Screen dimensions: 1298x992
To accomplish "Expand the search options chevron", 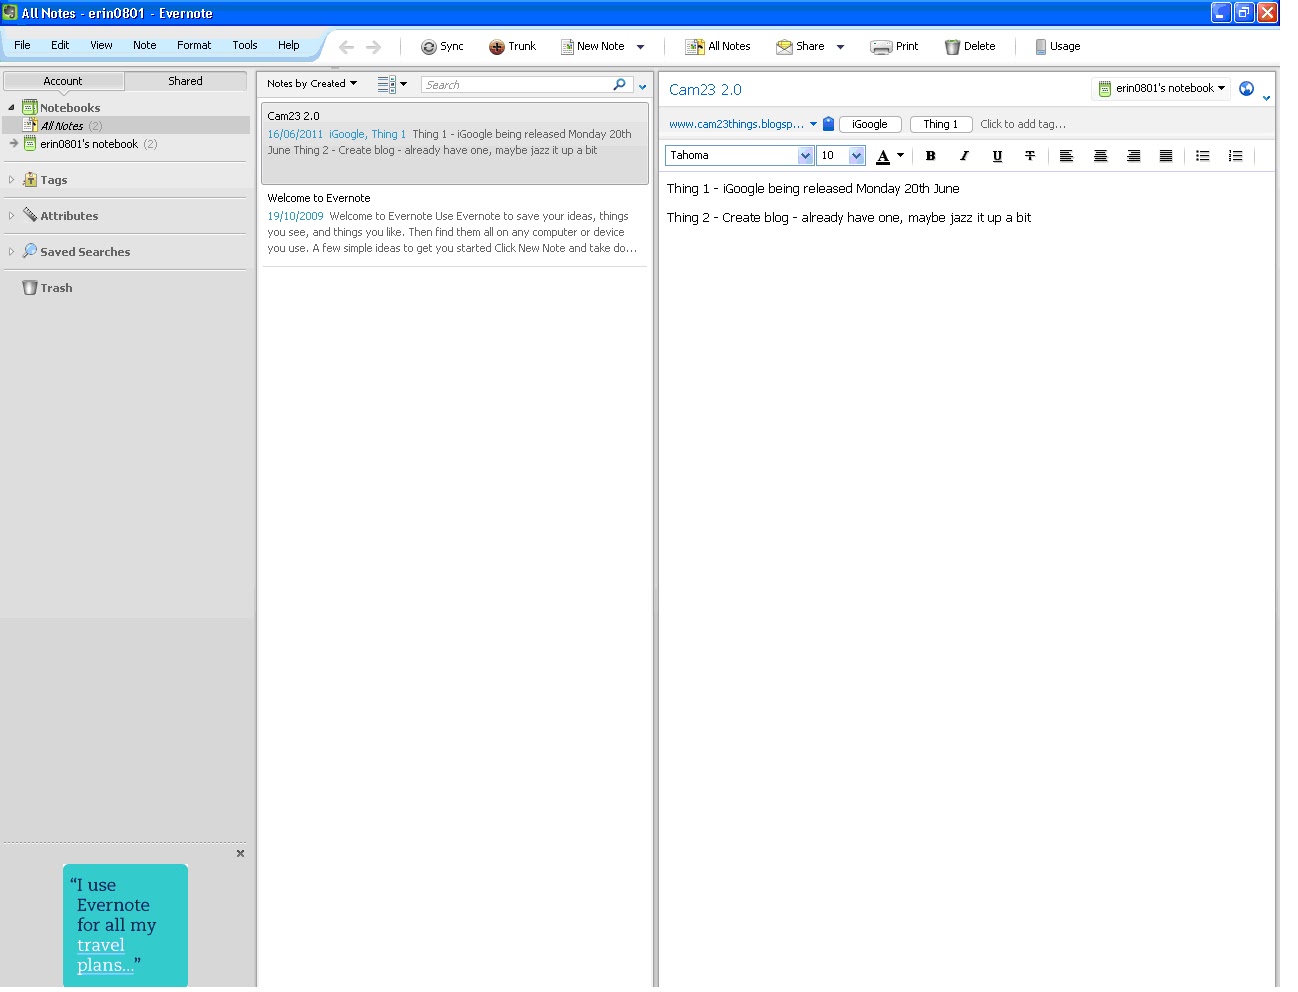I will tap(643, 87).
